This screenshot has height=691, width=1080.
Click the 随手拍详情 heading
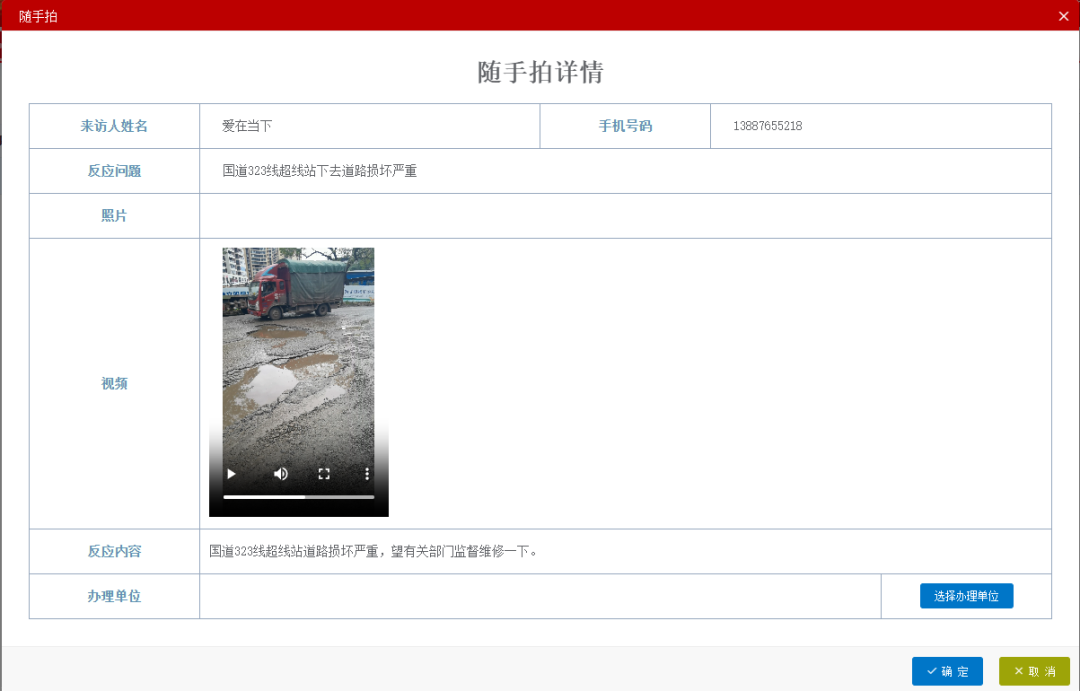(540, 72)
